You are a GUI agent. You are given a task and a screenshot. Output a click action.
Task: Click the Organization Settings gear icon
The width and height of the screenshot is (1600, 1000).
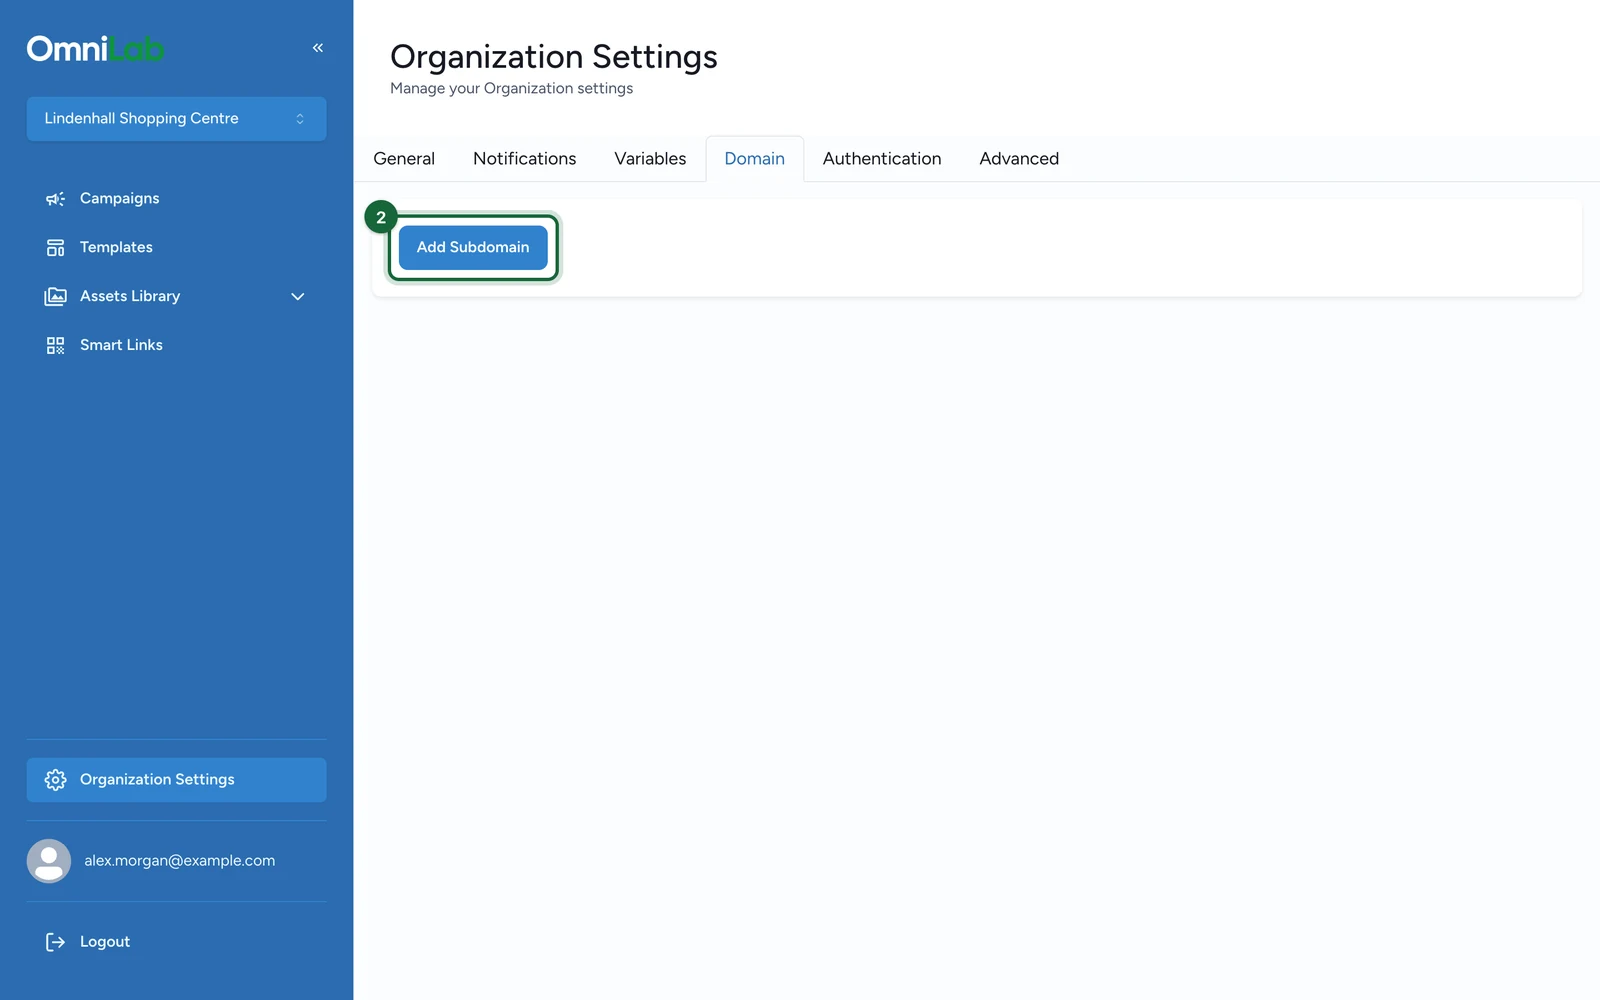coord(55,780)
